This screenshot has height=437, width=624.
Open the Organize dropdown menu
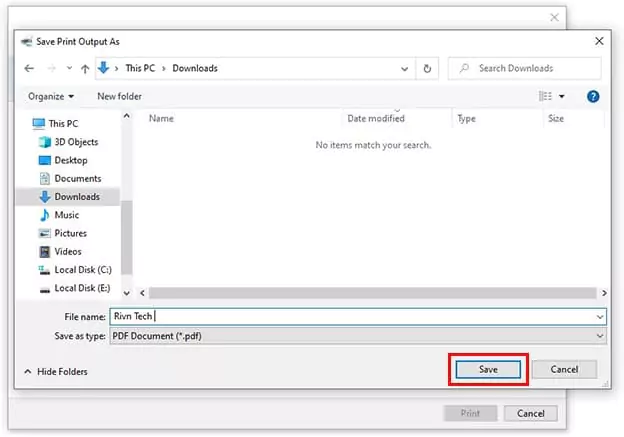tap(51, 97)
